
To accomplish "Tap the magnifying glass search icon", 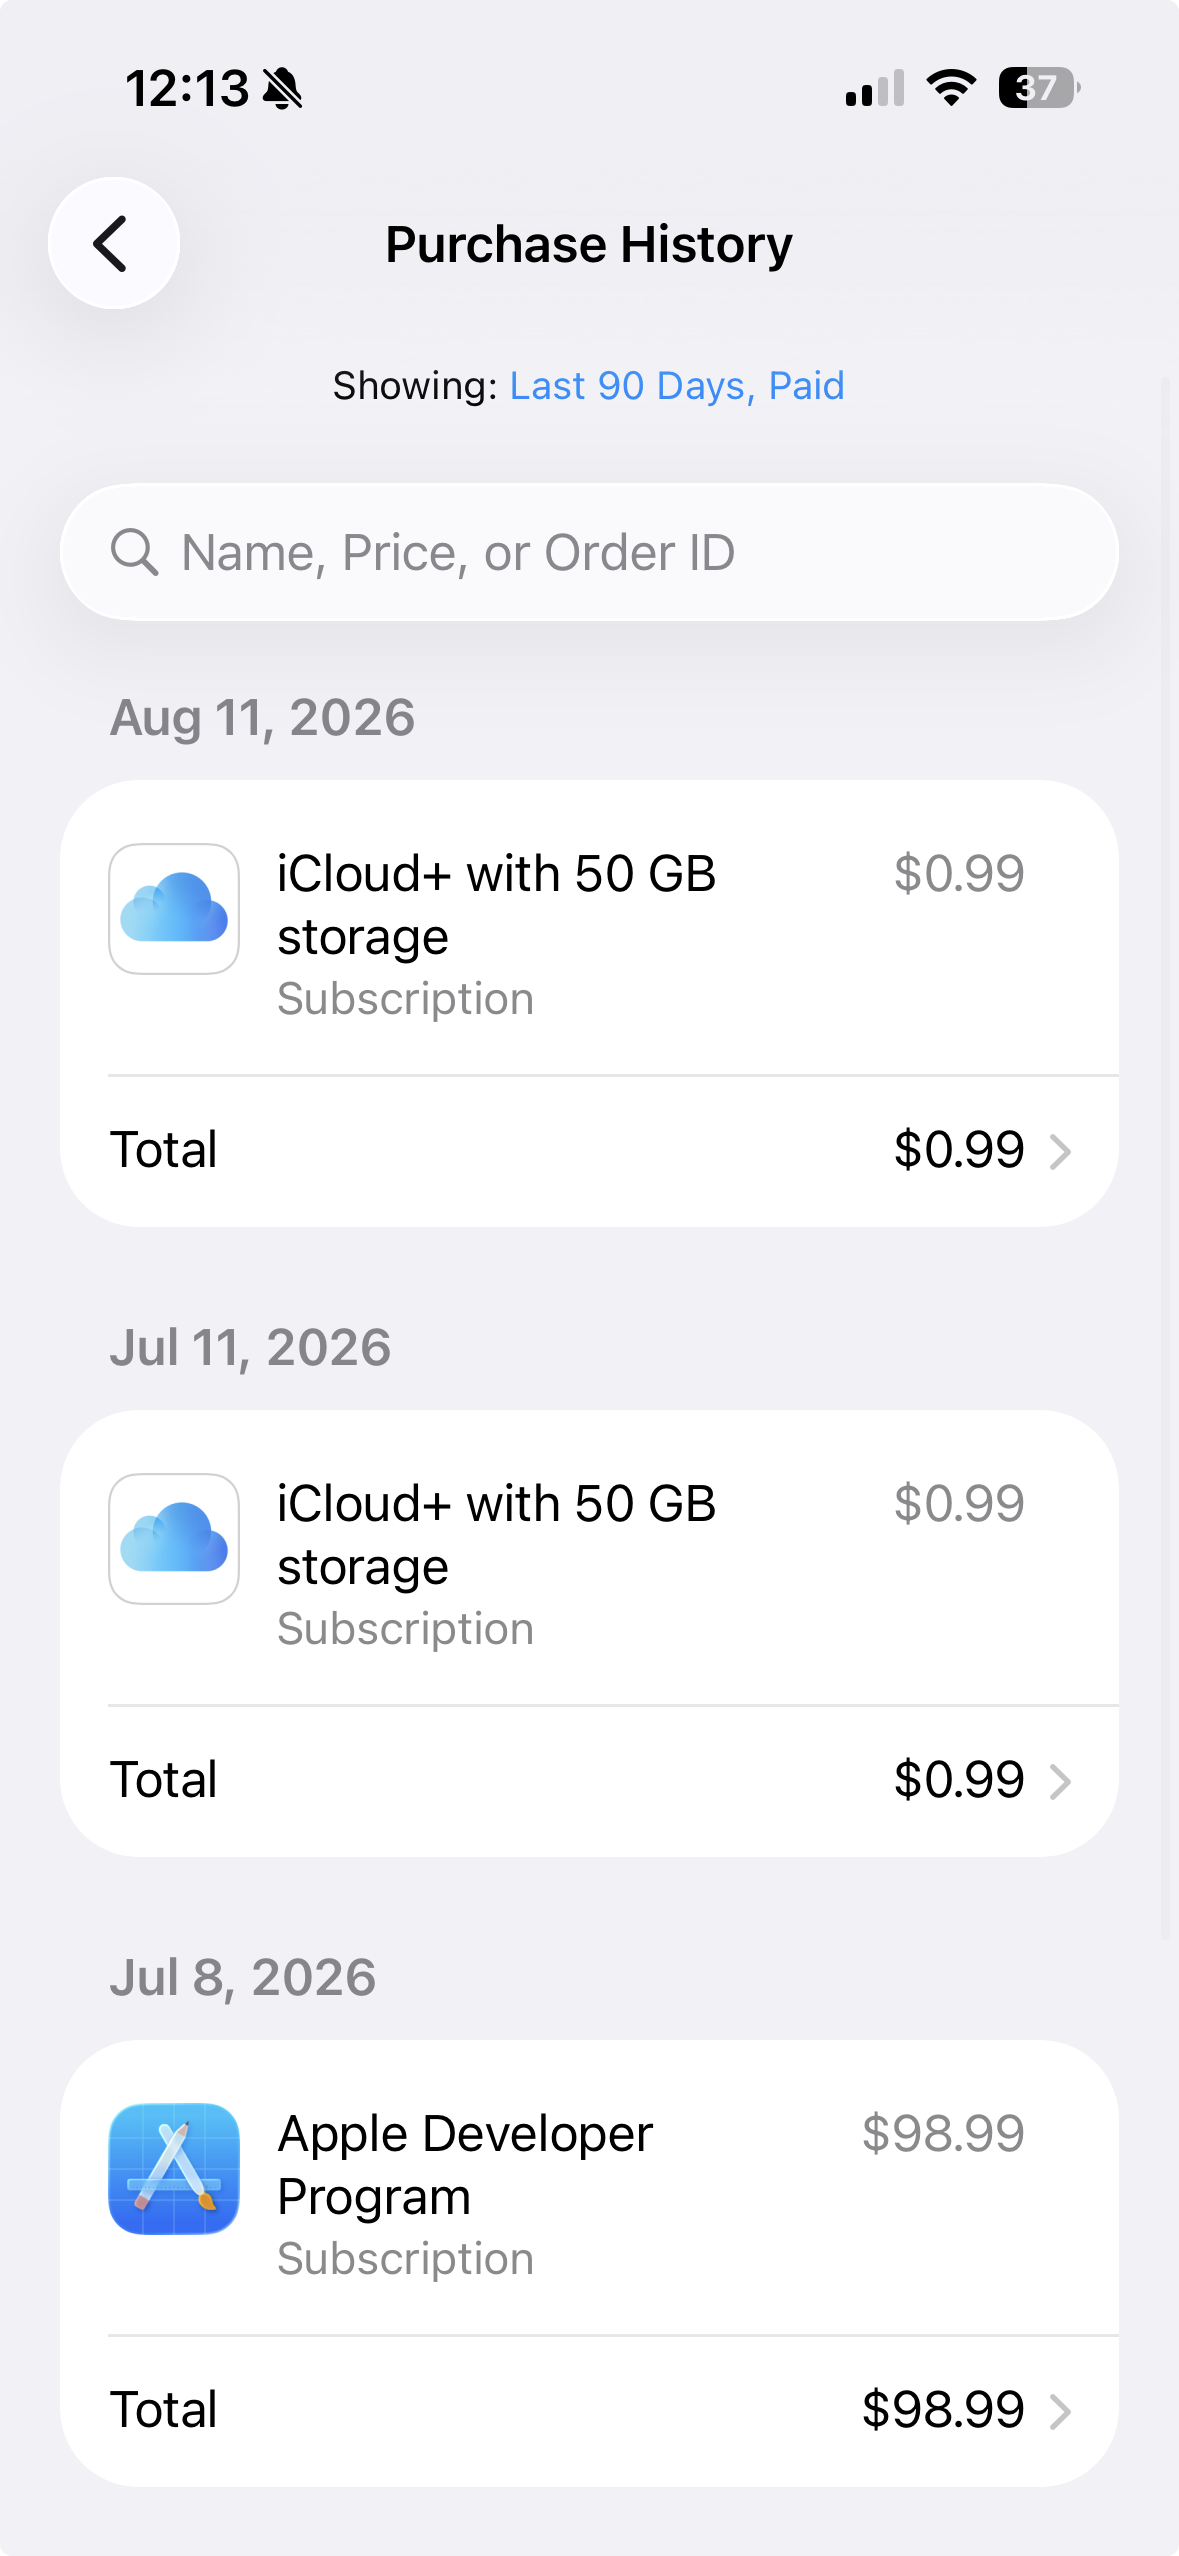I will point(134,553).
